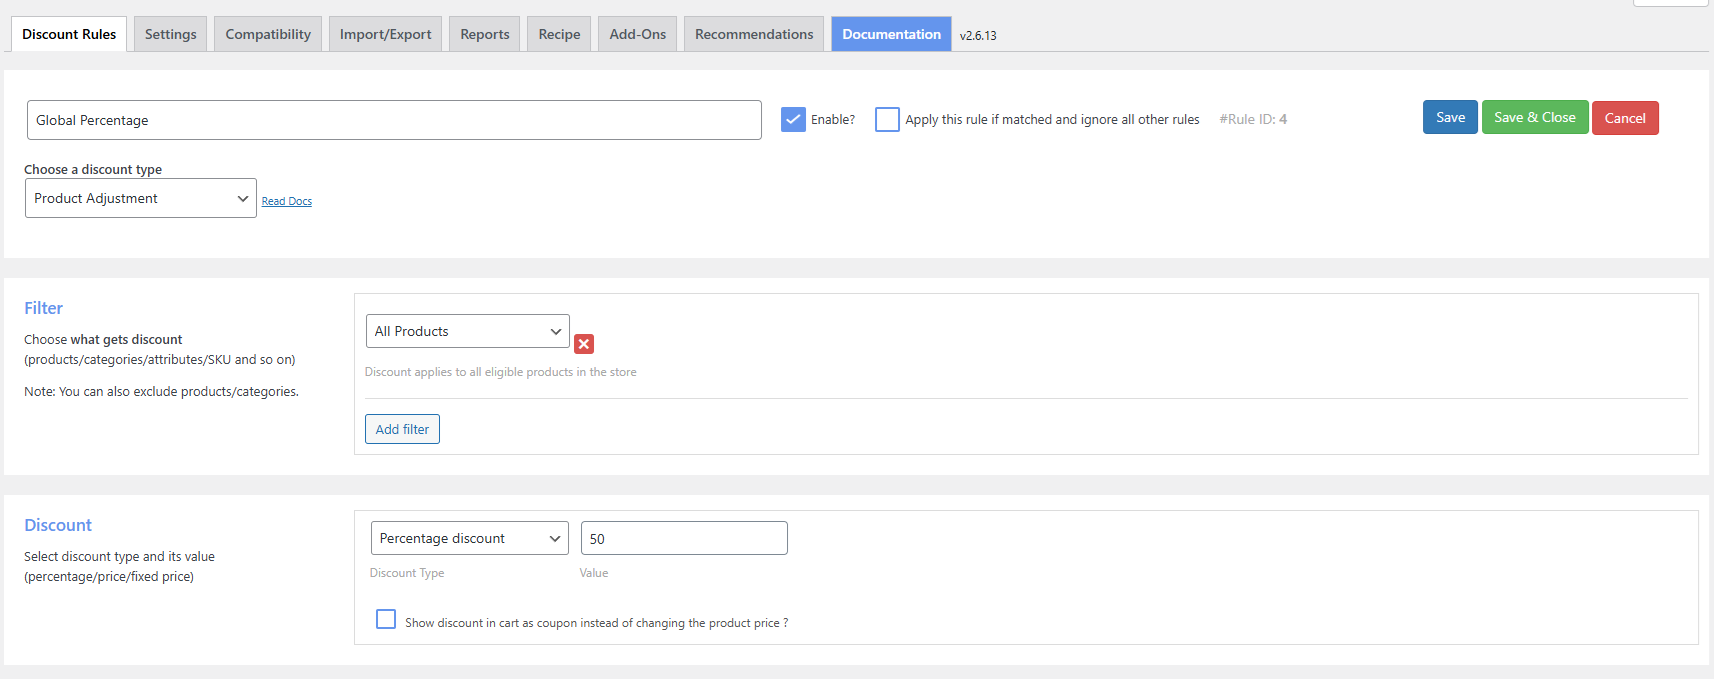Open the Read Docs link
This screenshot has width=1714, height=679.
(x=287, y=201)
